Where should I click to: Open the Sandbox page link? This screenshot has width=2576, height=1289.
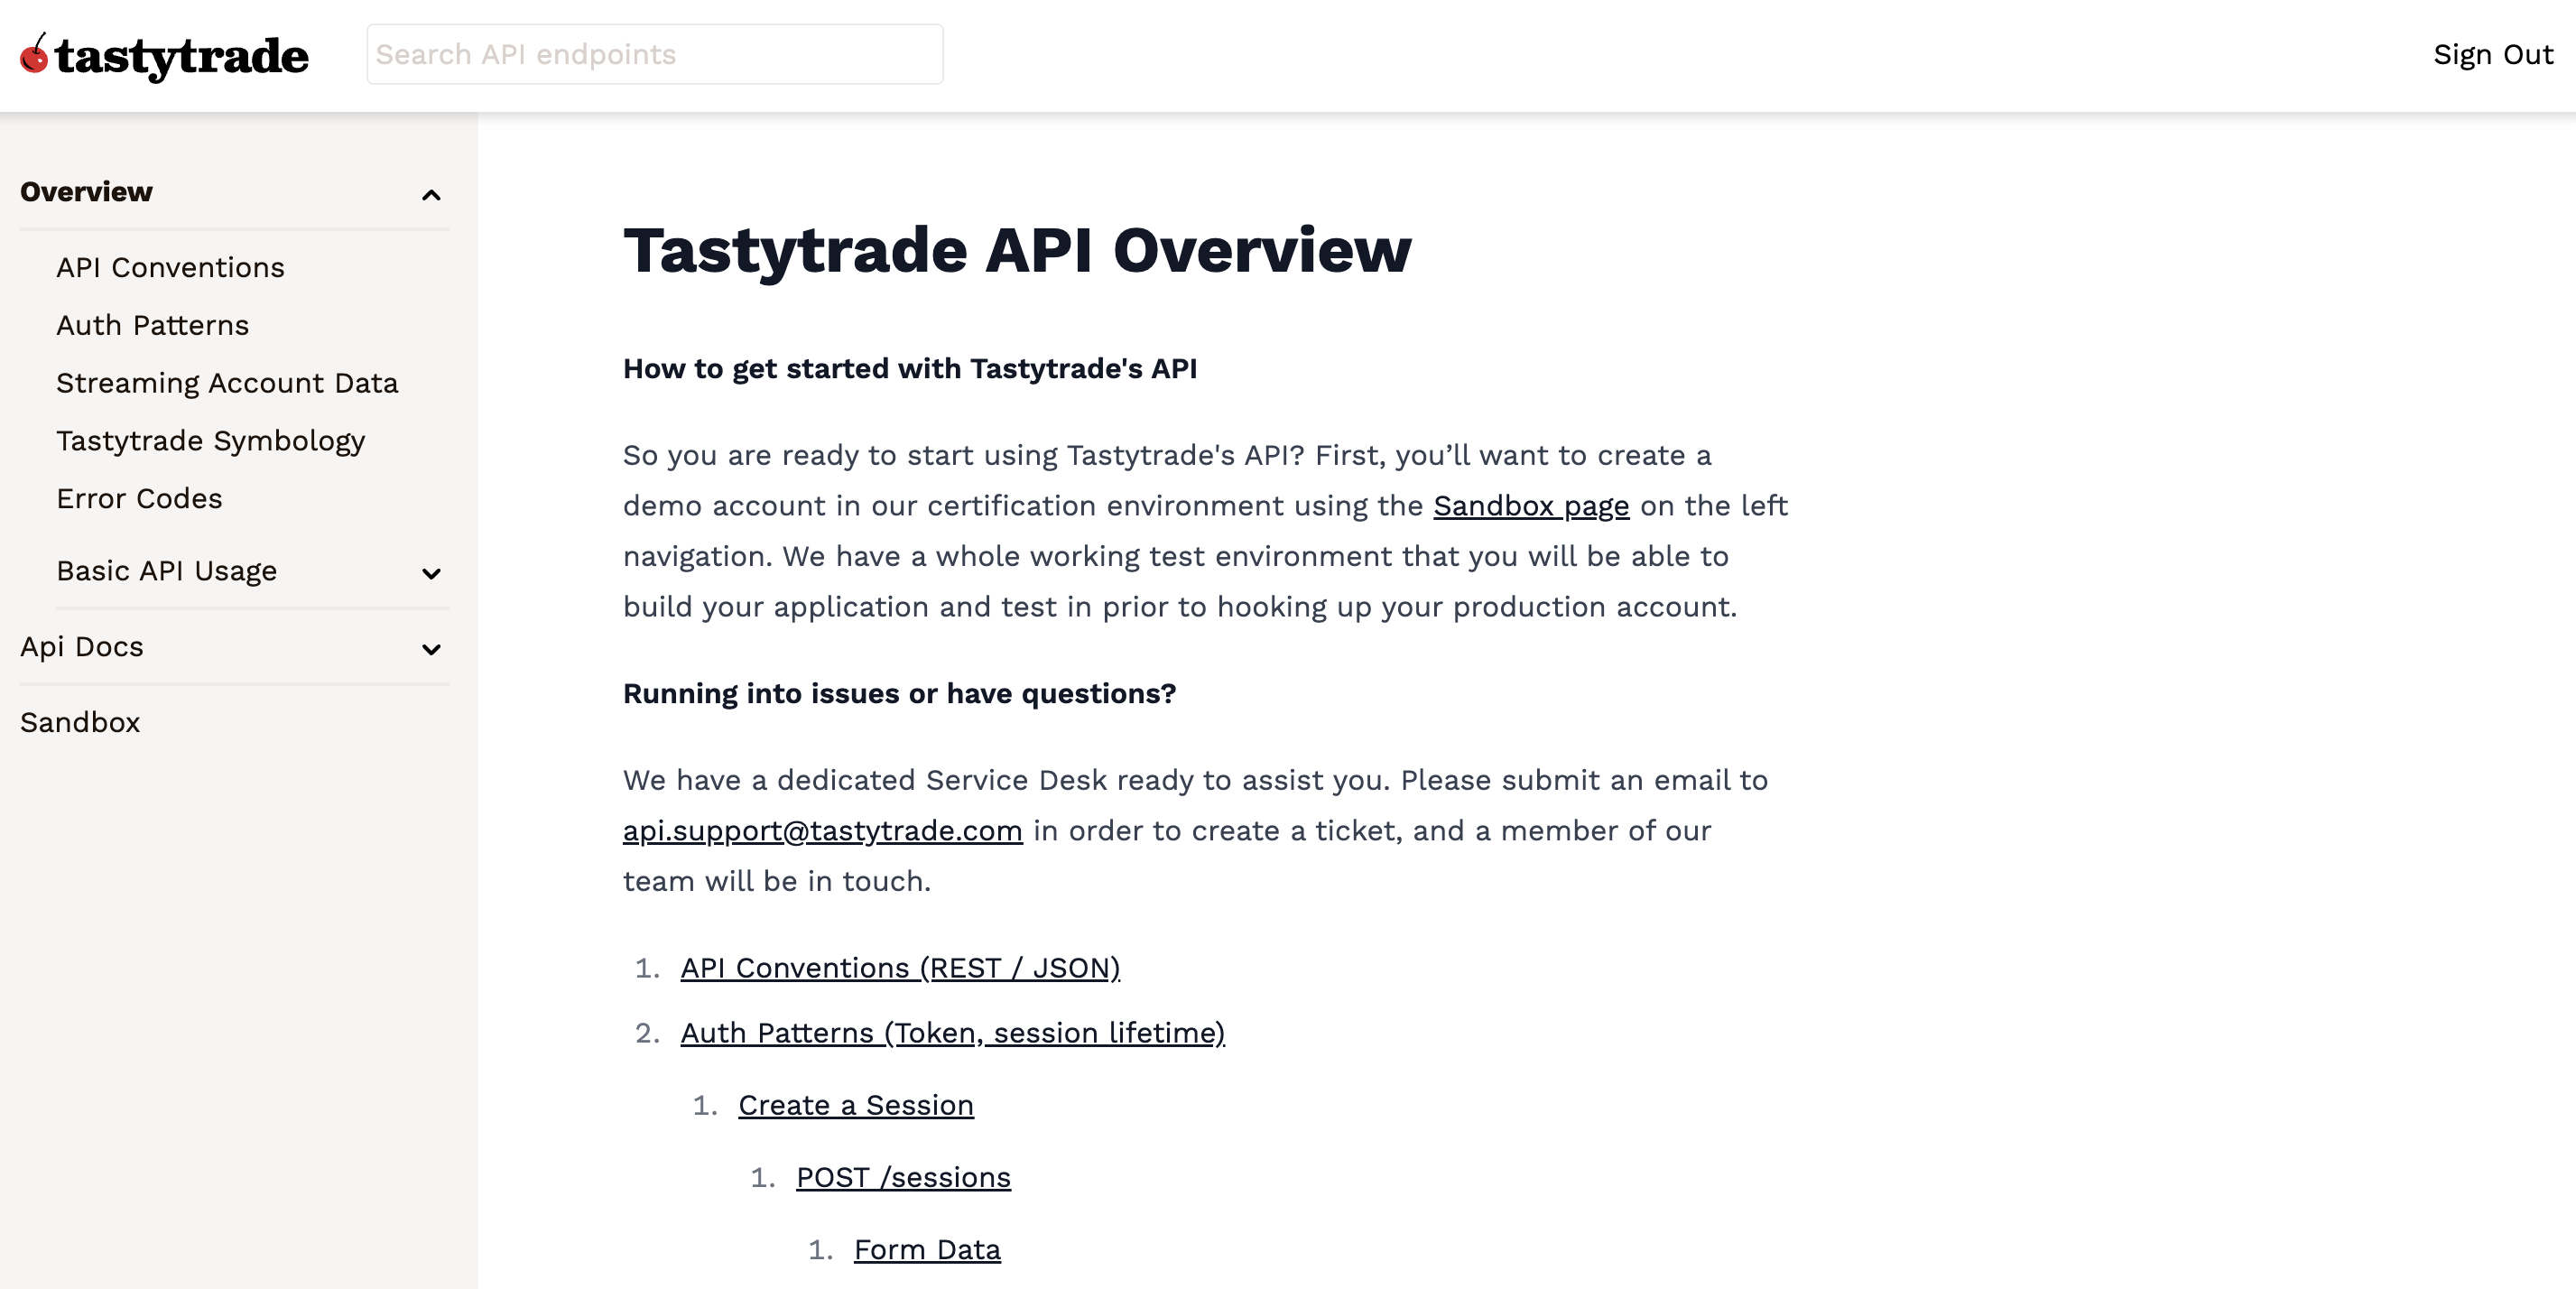click(x=1530, y=506)
